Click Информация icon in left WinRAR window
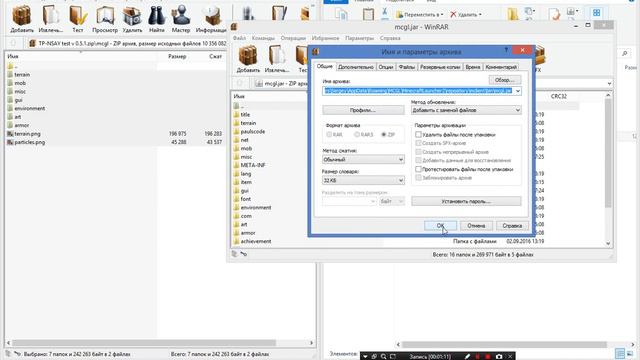Screen dimensions: 640x360 tap(211, 17)
